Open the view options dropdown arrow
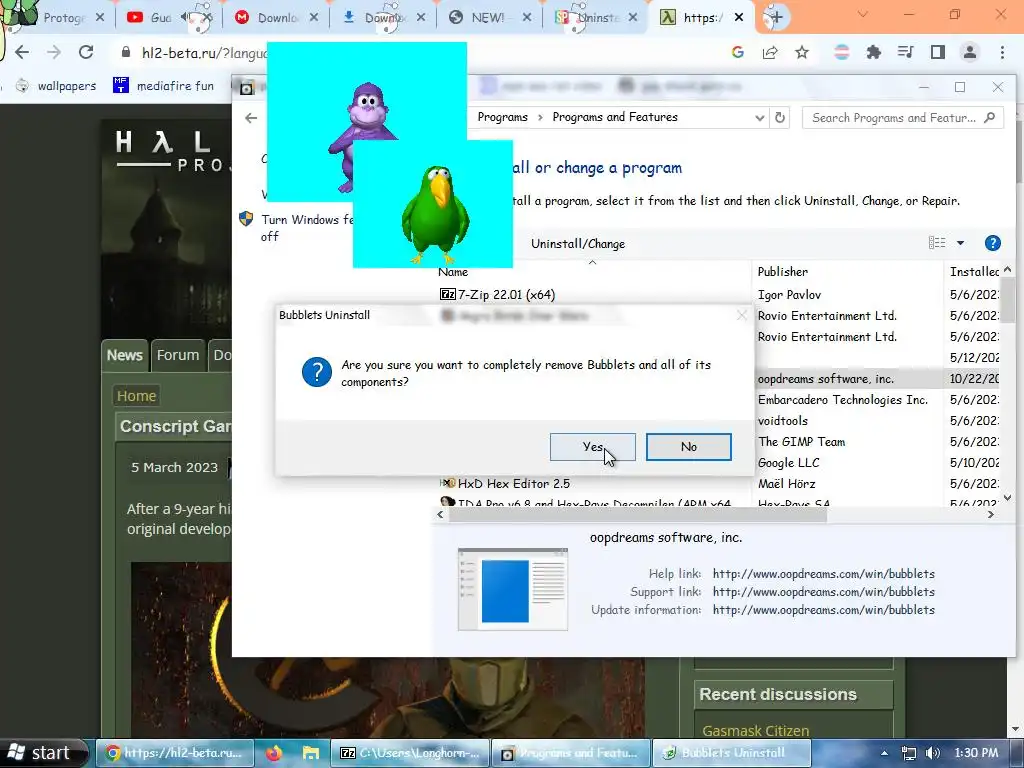 [x=960, y=243]
